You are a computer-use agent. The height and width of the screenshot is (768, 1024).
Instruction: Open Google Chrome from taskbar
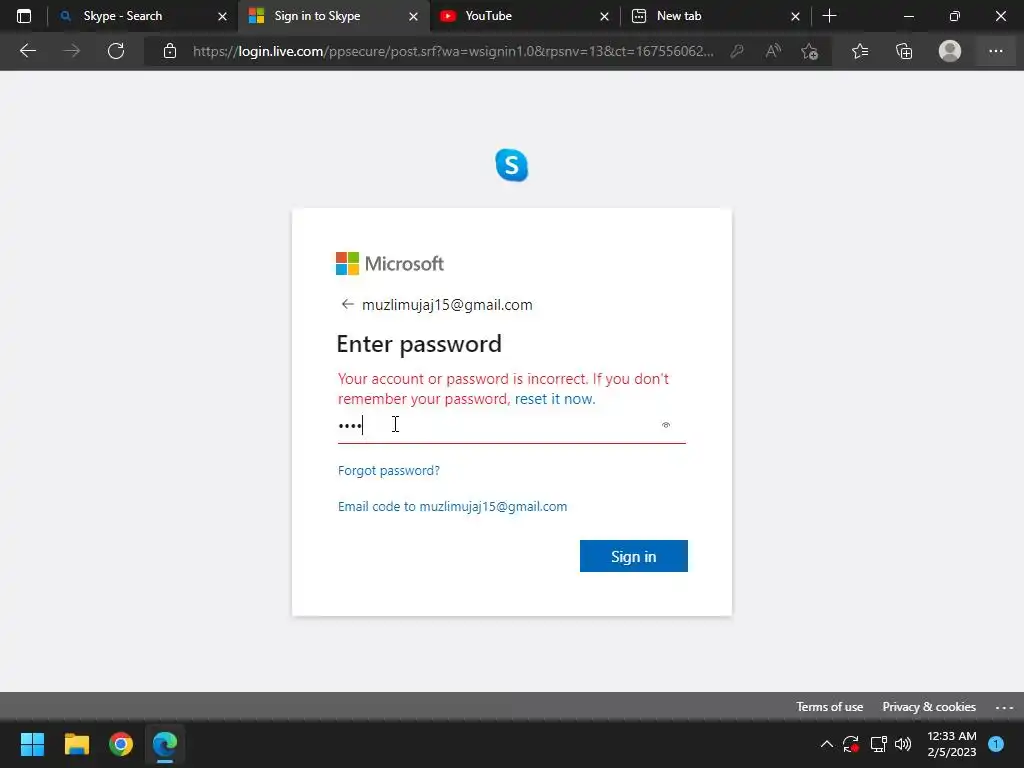click(121, 744)
